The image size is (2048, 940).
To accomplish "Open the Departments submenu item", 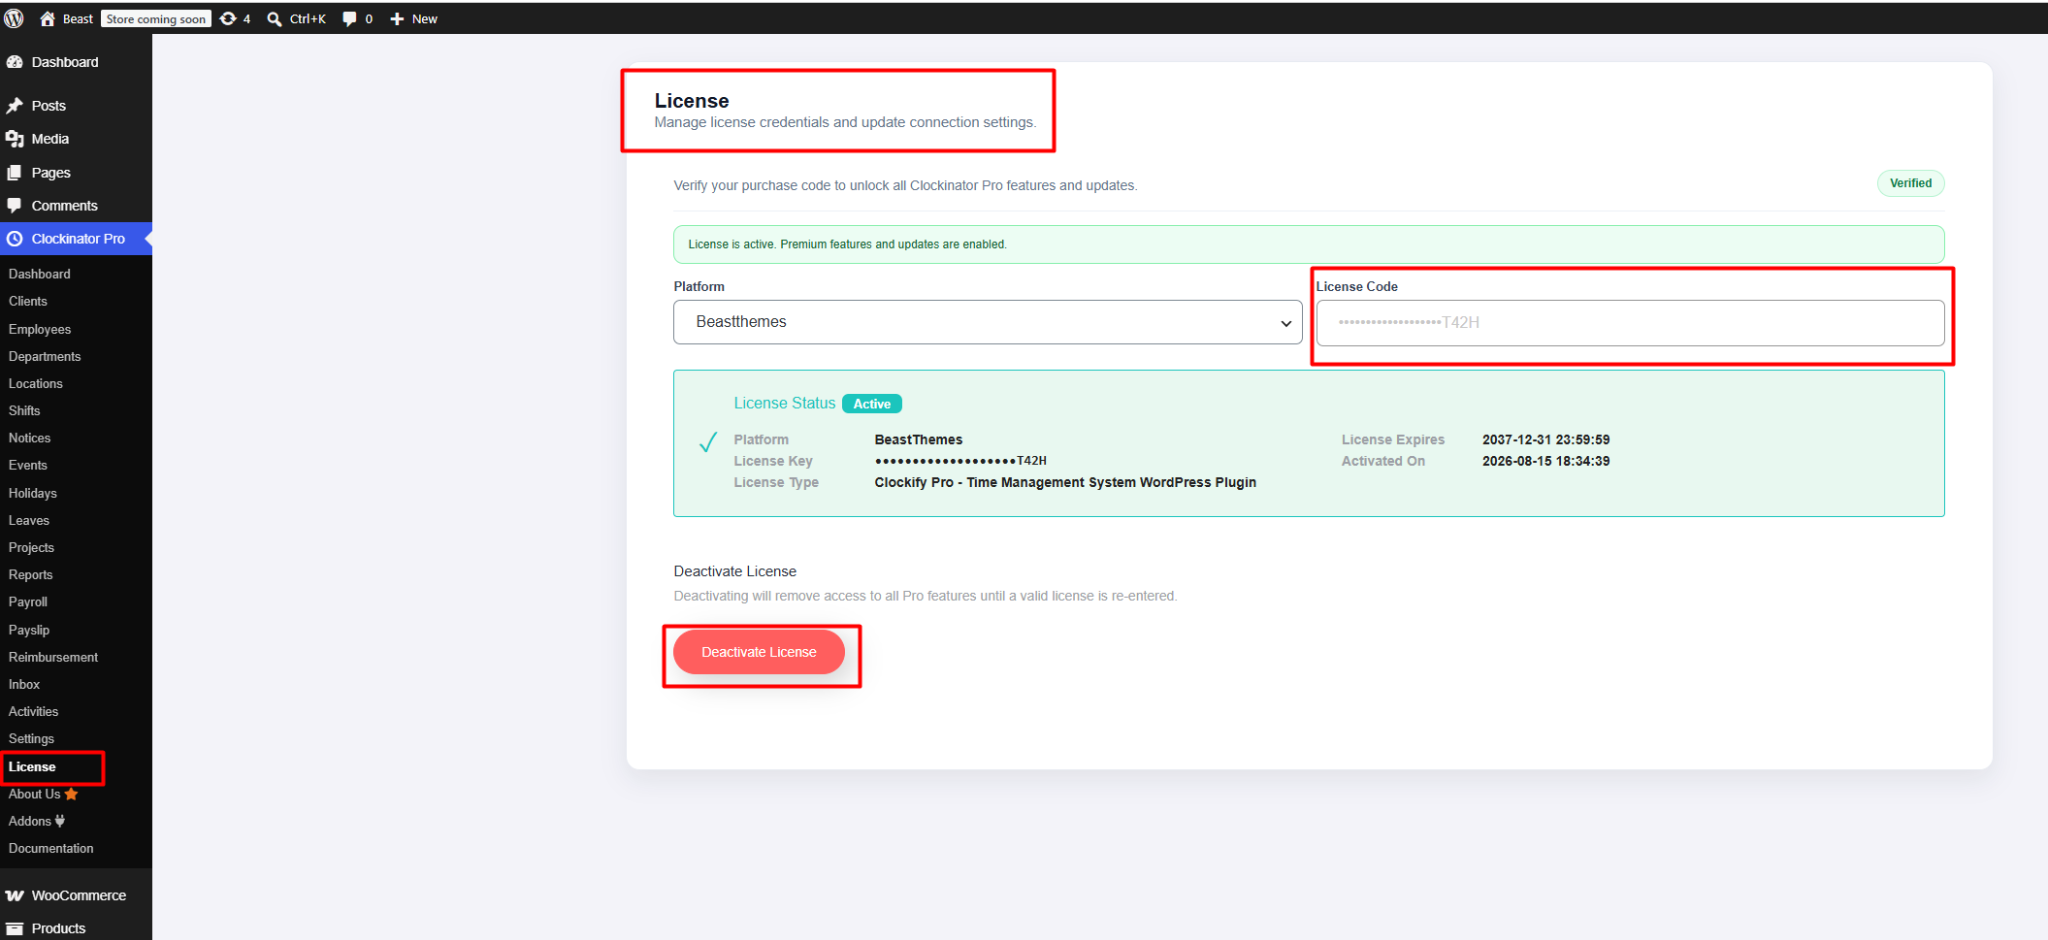I will 45,356.
